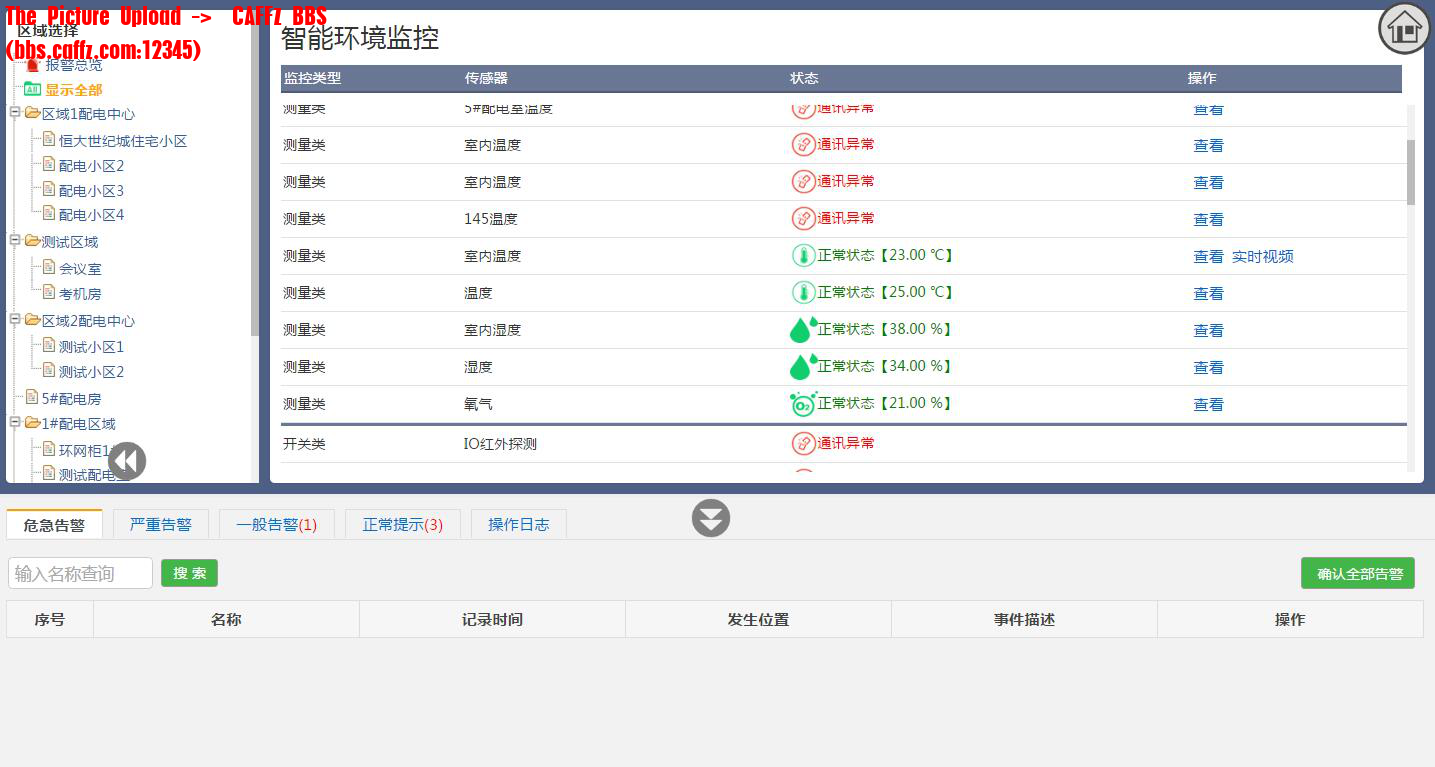
Task: Collapse the 测试区域 tree node
Action: (x=15, y=240)
